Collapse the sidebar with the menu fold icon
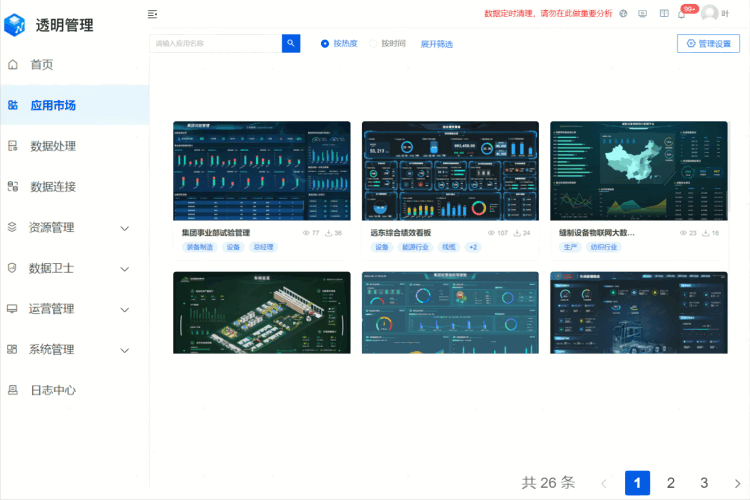This screenshot has width=750, height=500. pyautogui.click(x=152, y=14)
